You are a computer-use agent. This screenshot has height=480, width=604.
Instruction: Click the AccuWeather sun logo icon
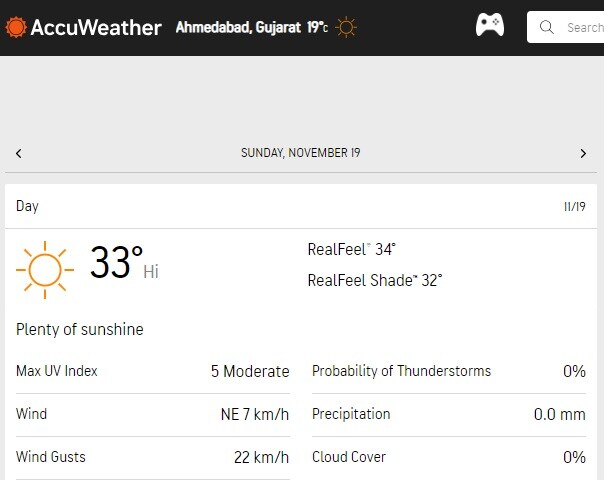click(x=16, y=27)
